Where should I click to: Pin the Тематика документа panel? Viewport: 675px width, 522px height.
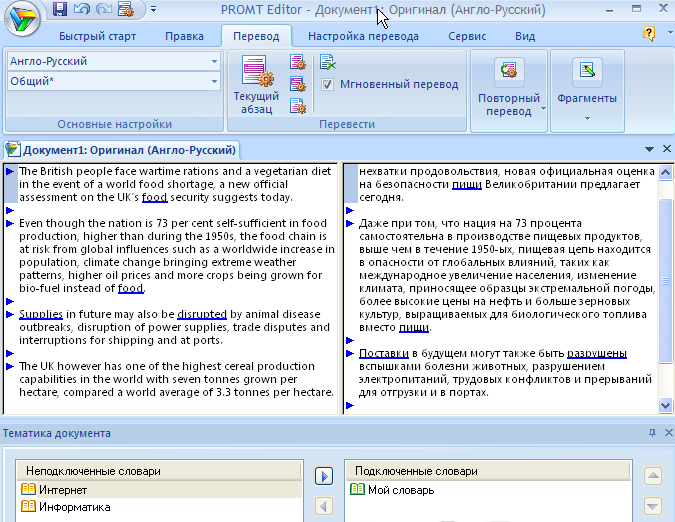(652, 432)
